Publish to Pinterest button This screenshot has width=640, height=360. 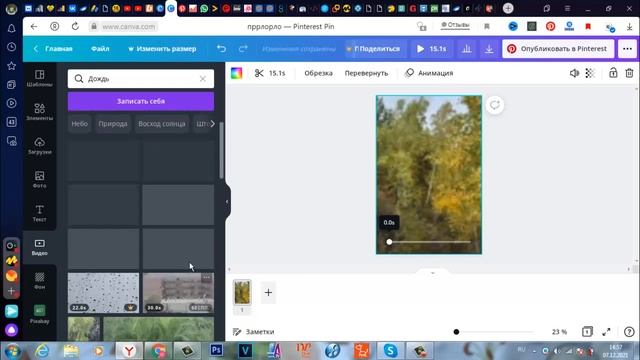(x=558, y=49)
